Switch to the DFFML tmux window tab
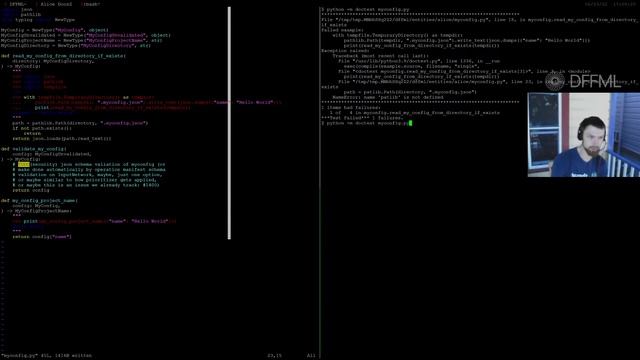Viewport: 640px width, 360px height. [17, 4]
